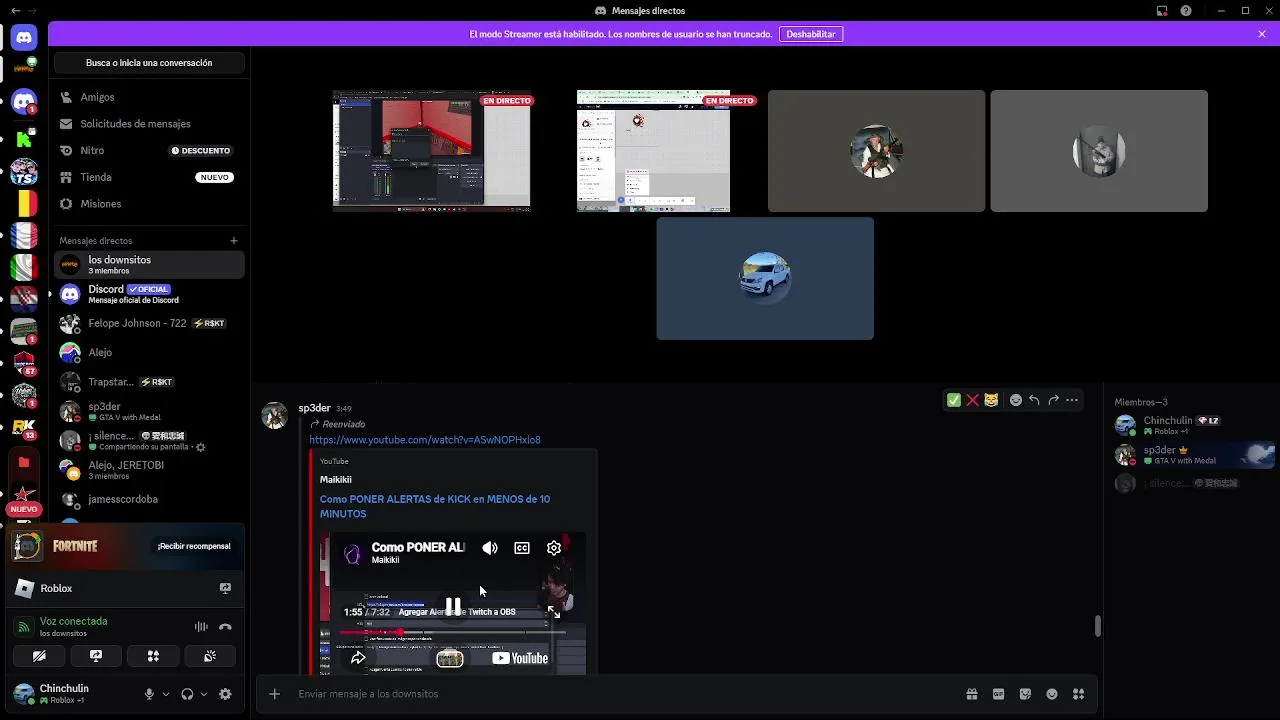The image size is (1280, 720).
Task: Open more message options ellipsis
Action: (x=1072, y=400)
